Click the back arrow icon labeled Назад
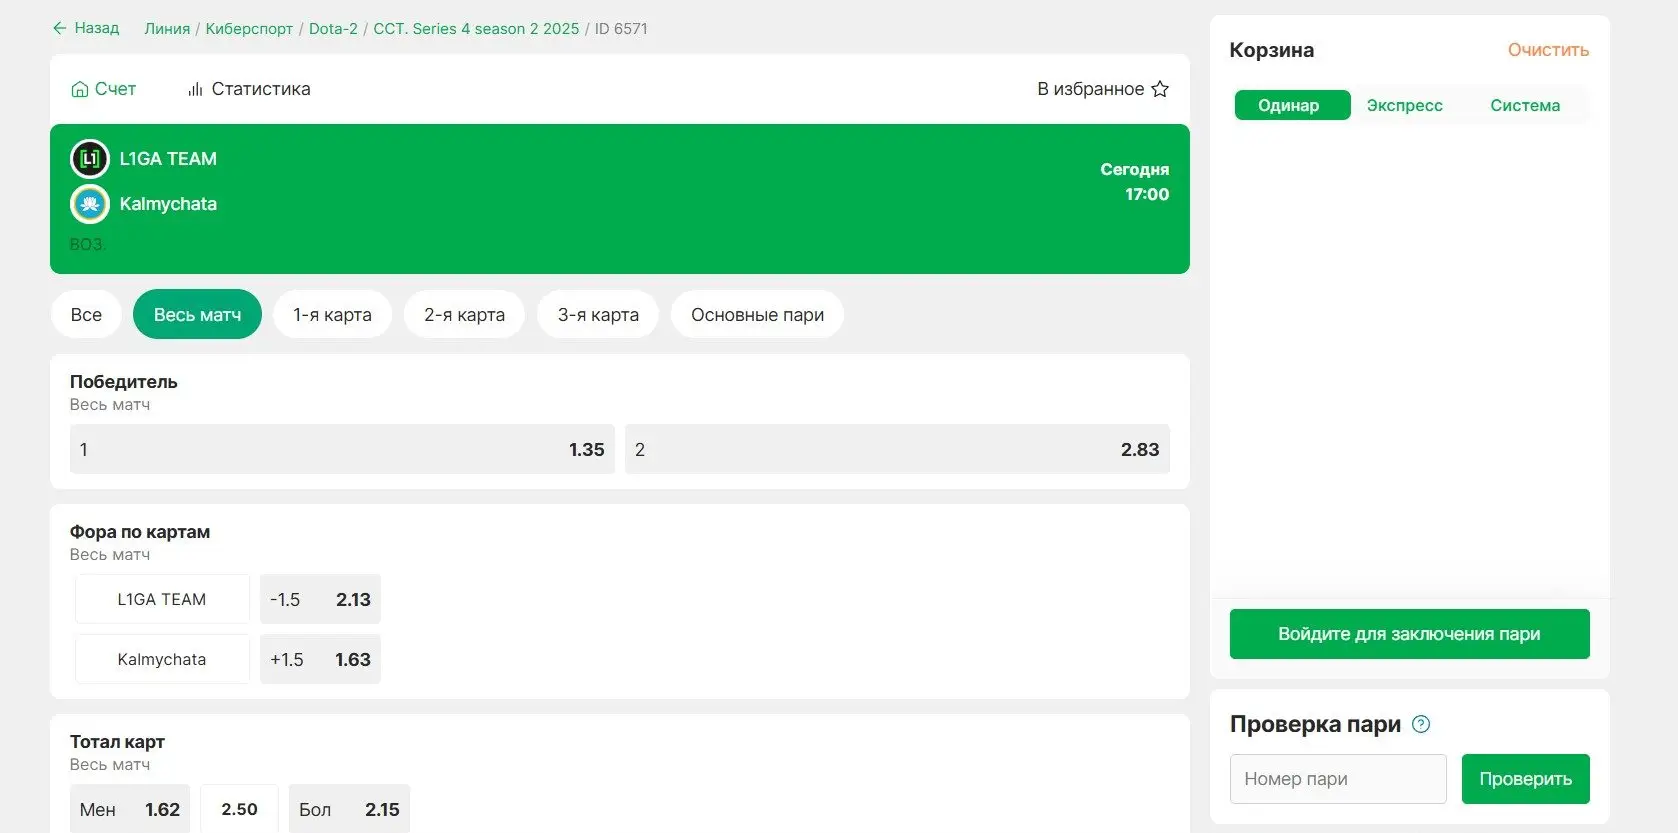The width and height of the screenshot is (1678, 833). click(60, 28)
